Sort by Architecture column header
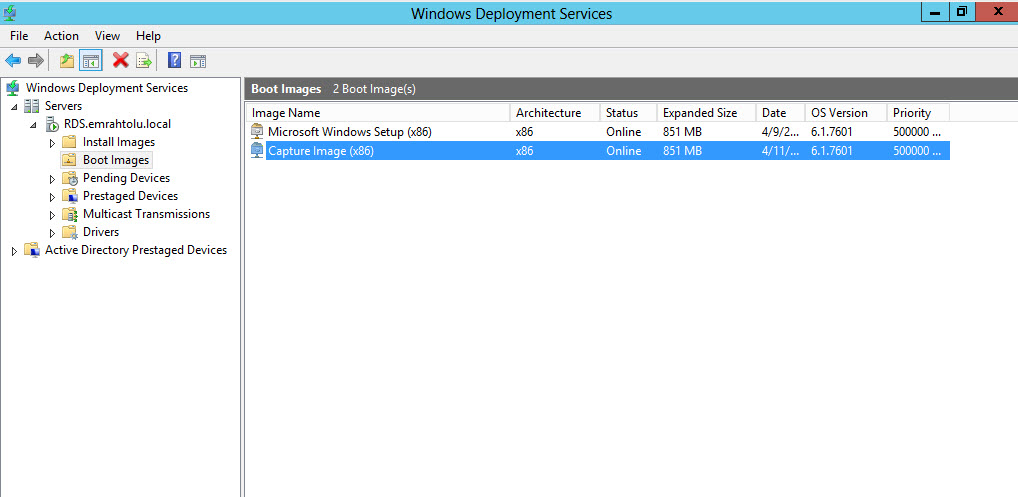The image size is (1018, 497). point(555,113)
